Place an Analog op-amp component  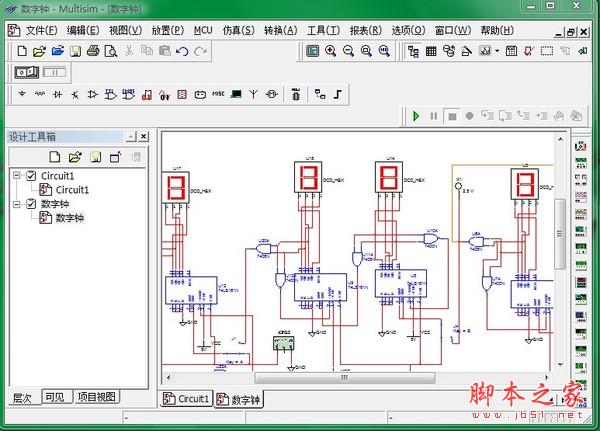[93, 94]
